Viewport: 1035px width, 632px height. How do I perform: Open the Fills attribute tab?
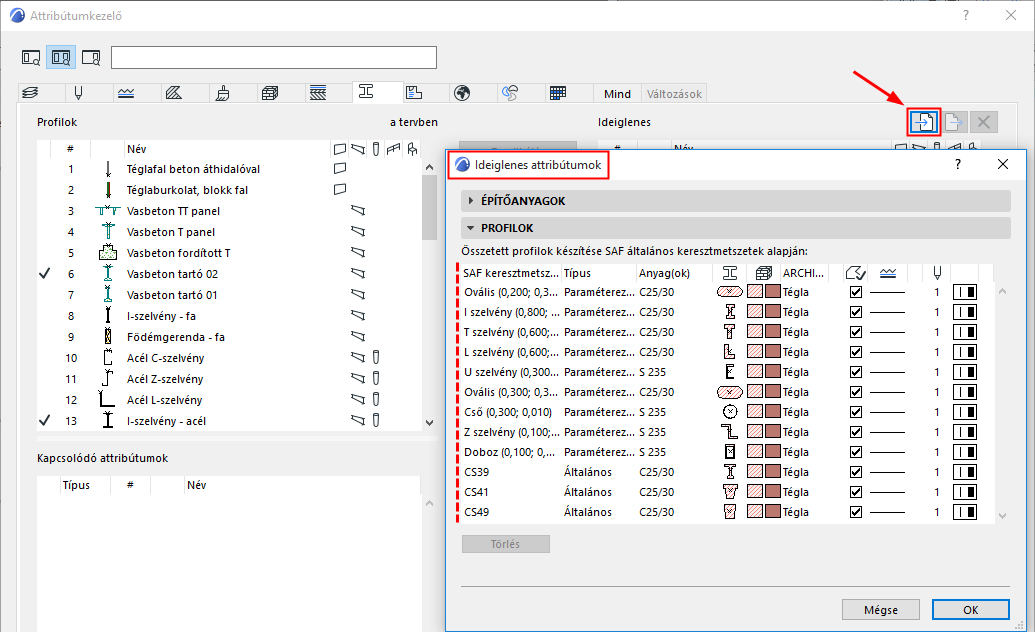point(174,93)
